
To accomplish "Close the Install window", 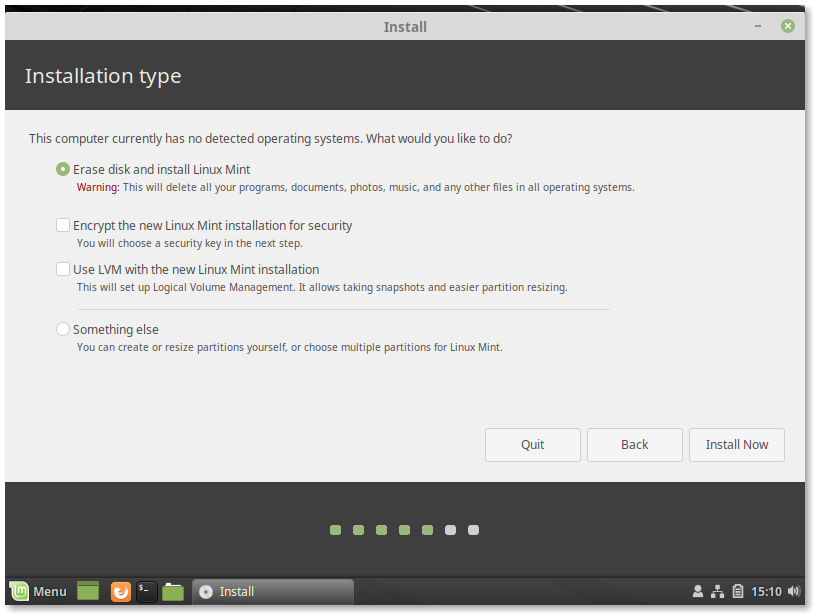I will tap(788, 26).
